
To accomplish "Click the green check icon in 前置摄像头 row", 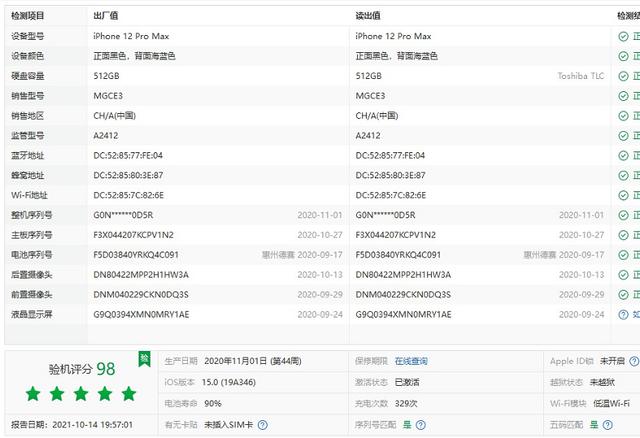I will click(623, 295).
